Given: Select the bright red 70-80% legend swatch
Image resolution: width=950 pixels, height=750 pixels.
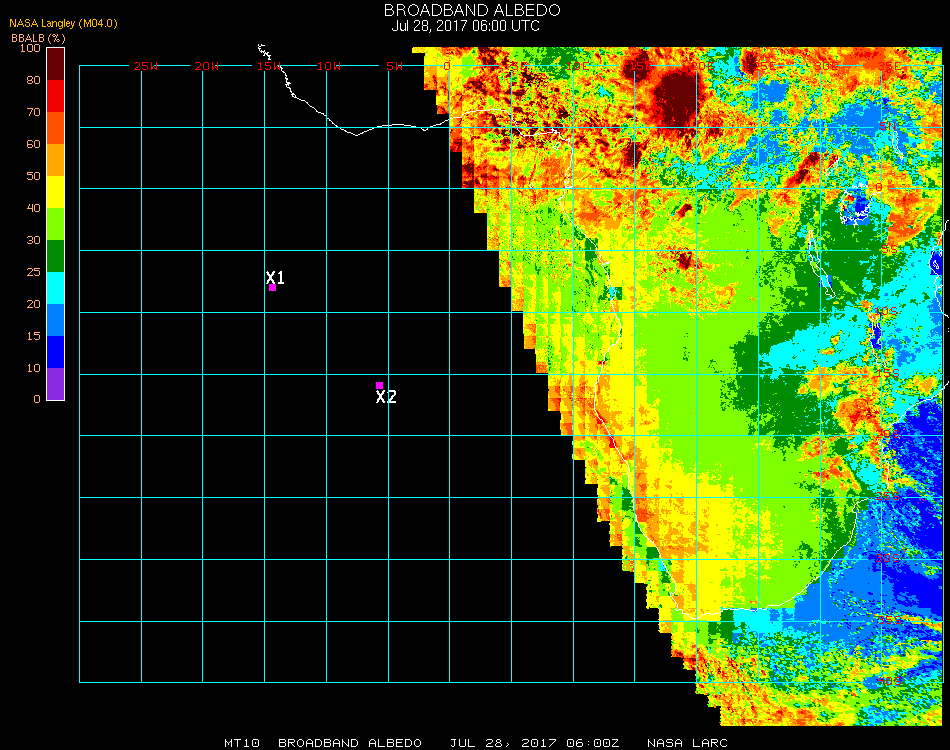Looking at the screenshot, I should tap(55, 96).
